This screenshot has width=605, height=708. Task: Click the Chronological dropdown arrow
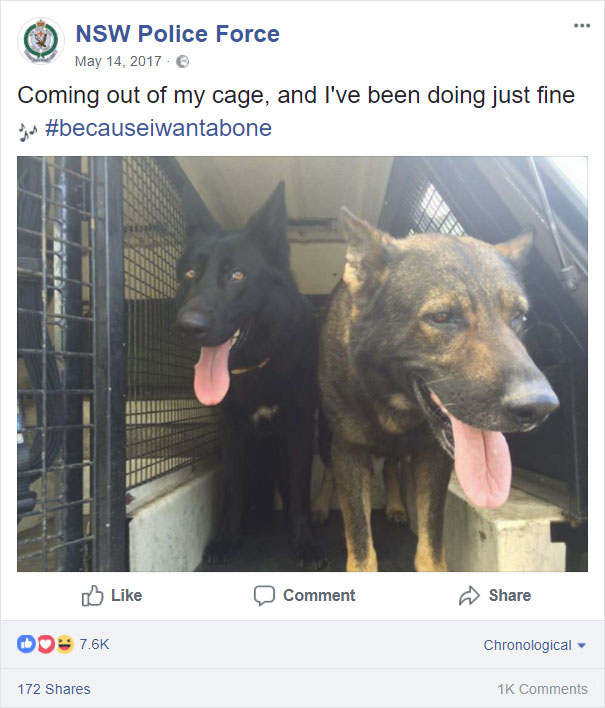(582, 646)
